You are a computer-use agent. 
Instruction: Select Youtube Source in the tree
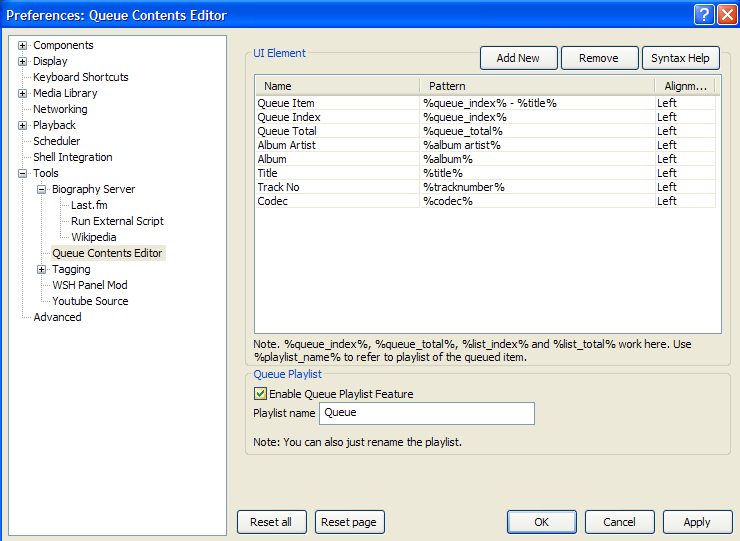pos(90,301)
